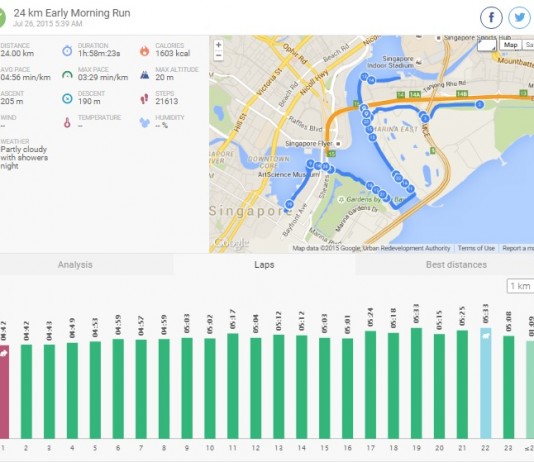Image resolution: width=534 pixels, height=462 pixels.
Task: Click the avg pace 04:56 min/km
Action: [x=26, y=77]
